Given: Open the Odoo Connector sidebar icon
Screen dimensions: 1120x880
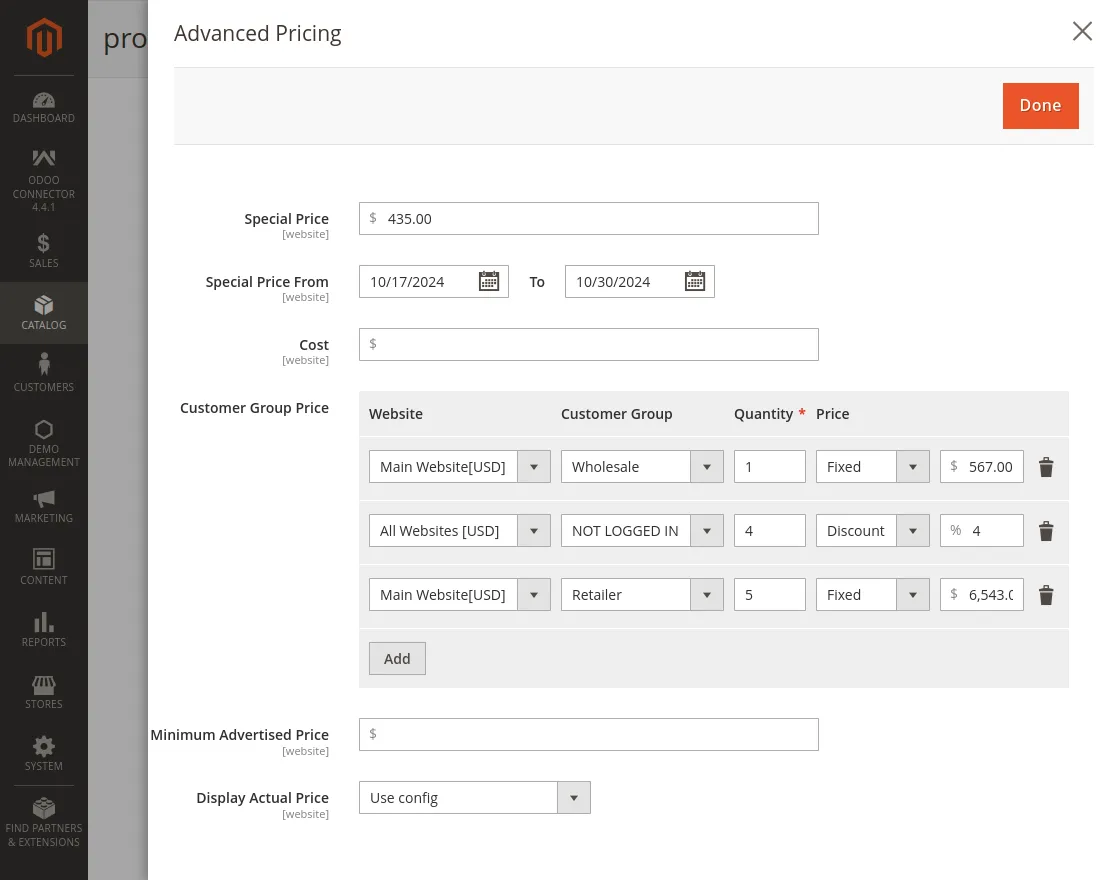Looking at the screenshot, I should tap(44, 158).
